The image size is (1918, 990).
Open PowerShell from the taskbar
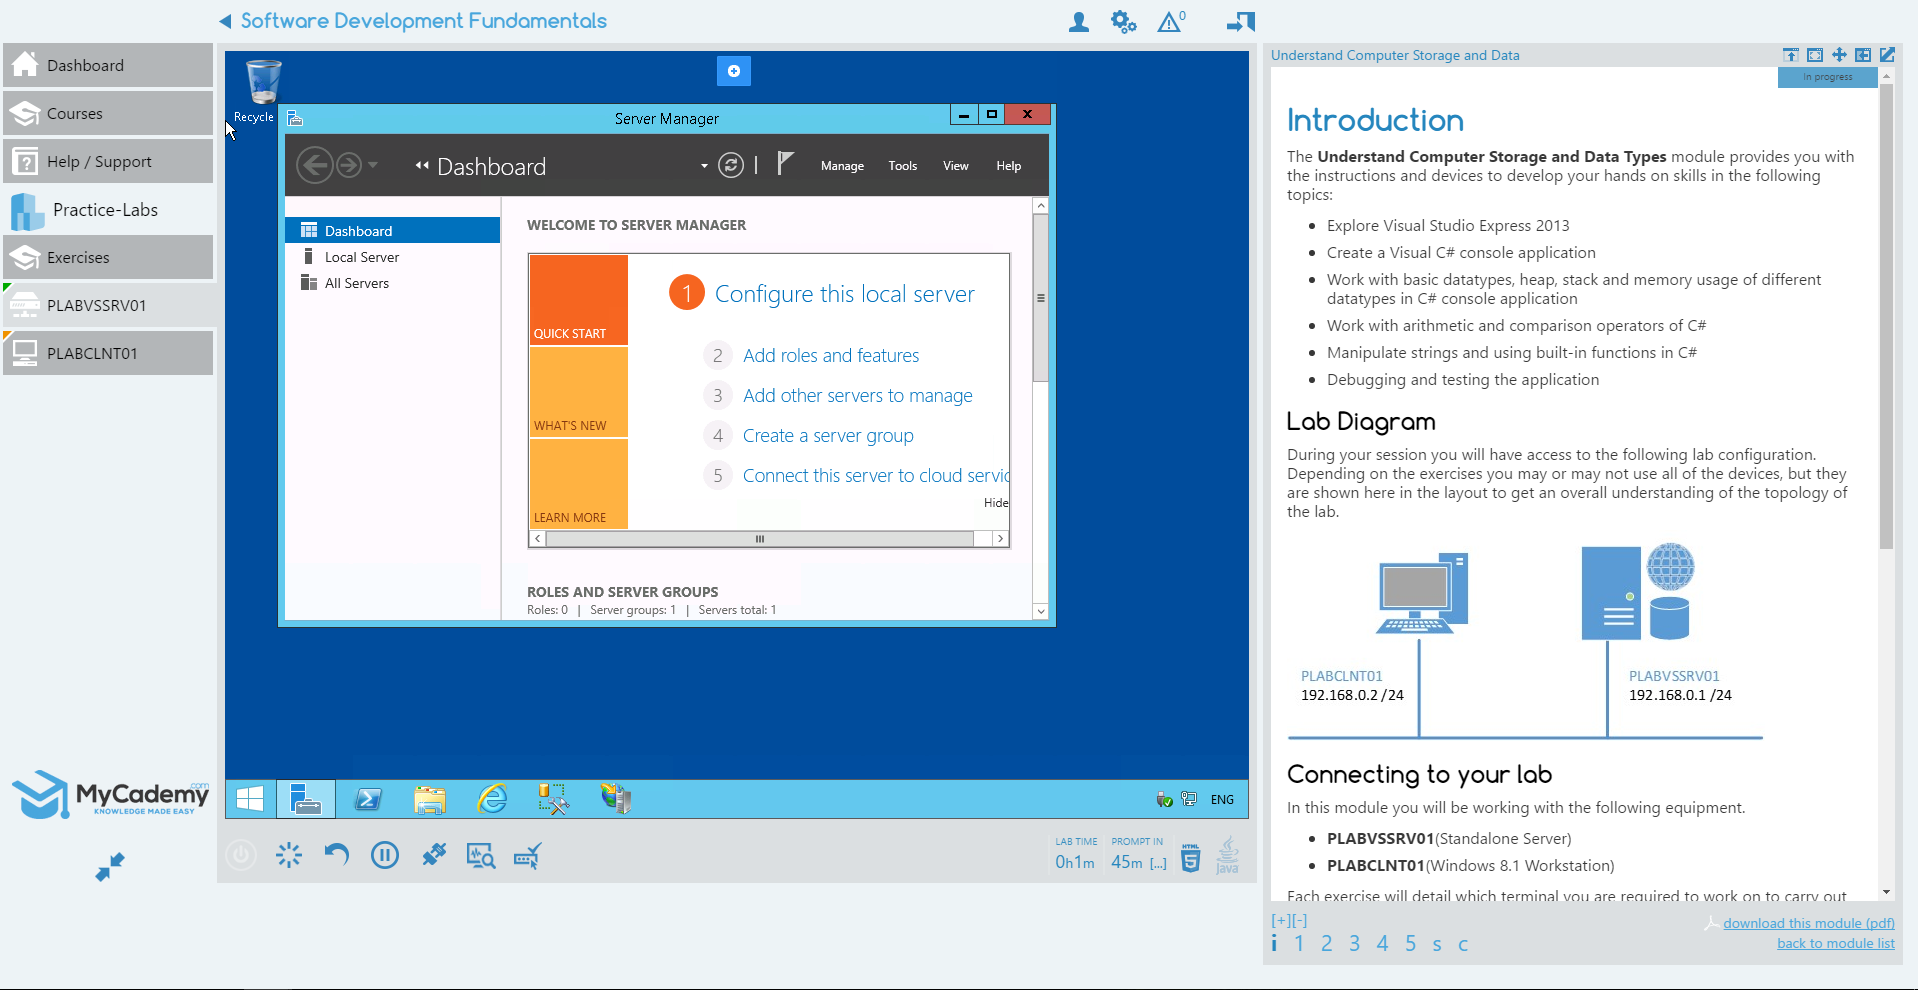pos(368,799)
